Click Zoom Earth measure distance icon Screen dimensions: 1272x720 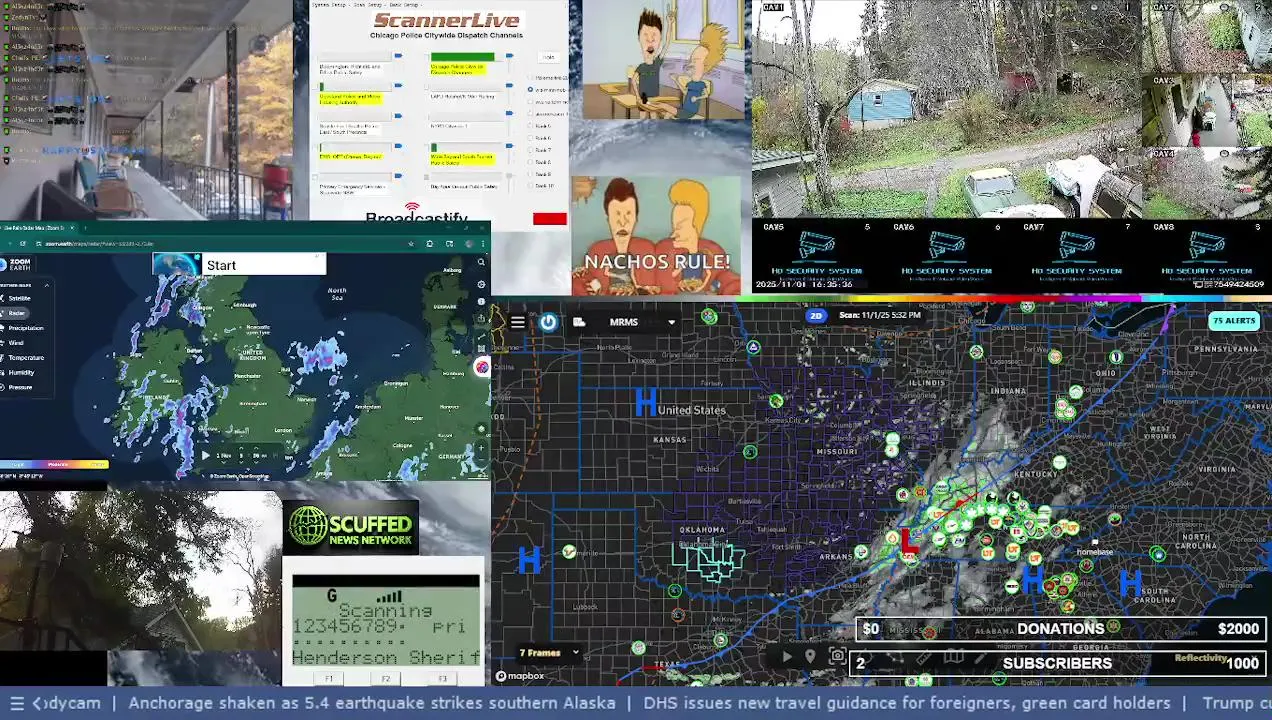pos(481,337)
